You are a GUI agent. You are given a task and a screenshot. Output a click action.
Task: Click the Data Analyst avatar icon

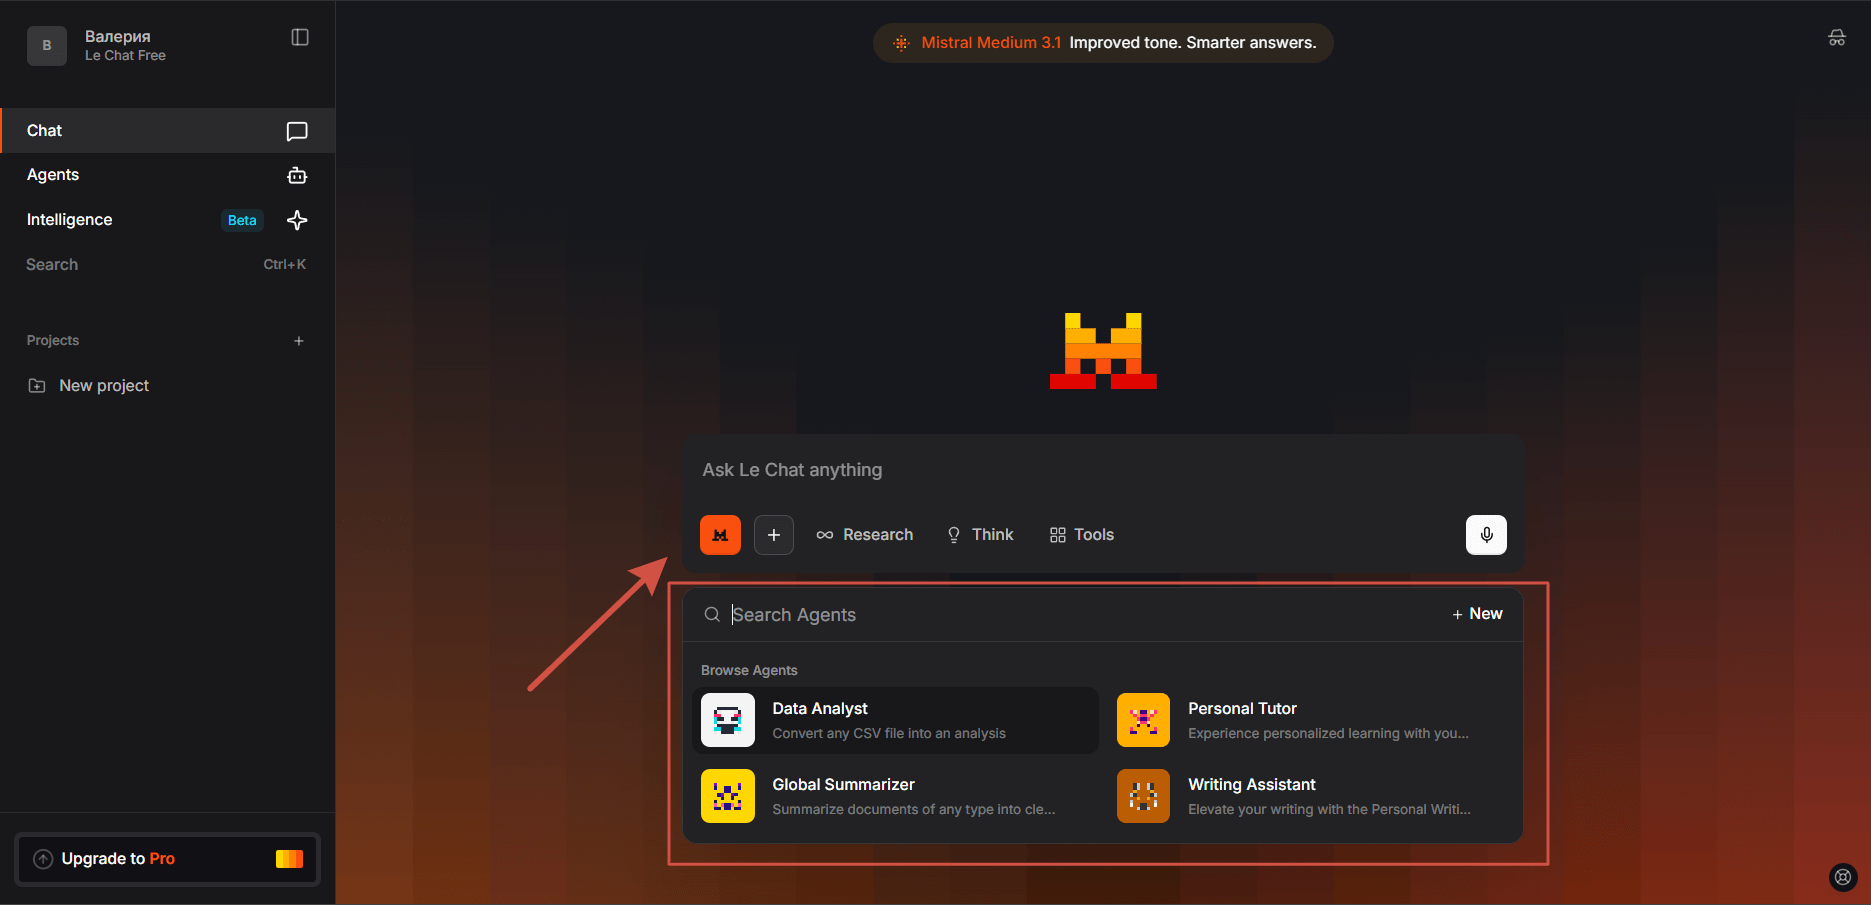tap(728, 720)
